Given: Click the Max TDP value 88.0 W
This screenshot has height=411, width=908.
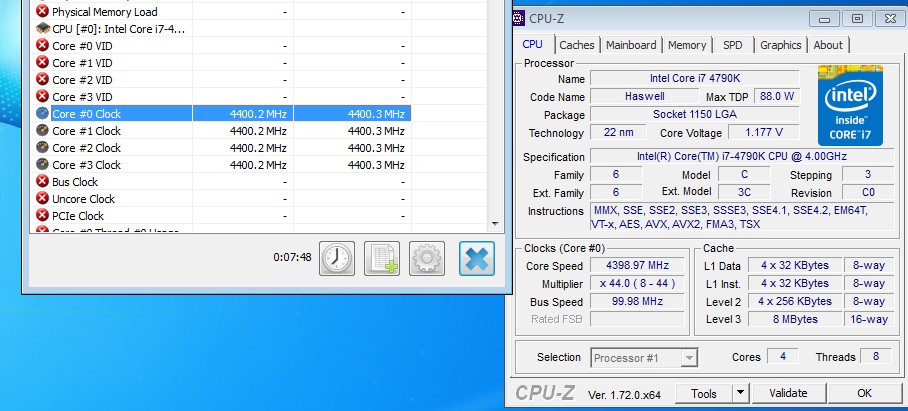Looking at the screenshot, I should pyautogui.click(x=777, y=96).
